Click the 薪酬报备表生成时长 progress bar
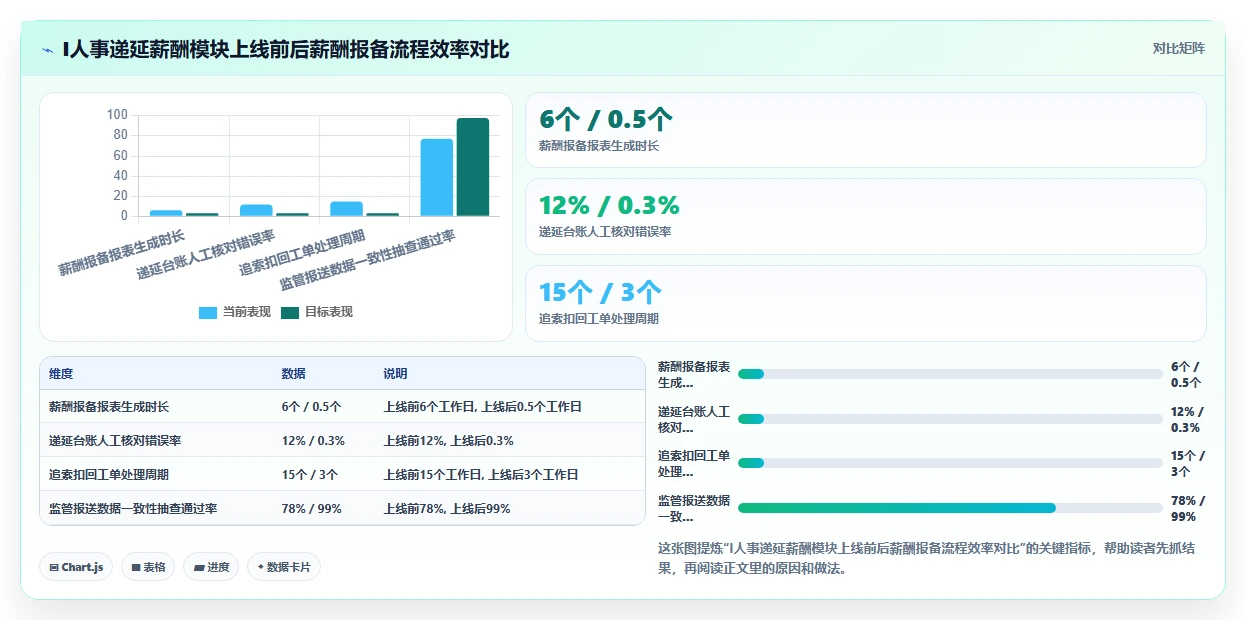The image size is (1246, 620). (950, 374)
